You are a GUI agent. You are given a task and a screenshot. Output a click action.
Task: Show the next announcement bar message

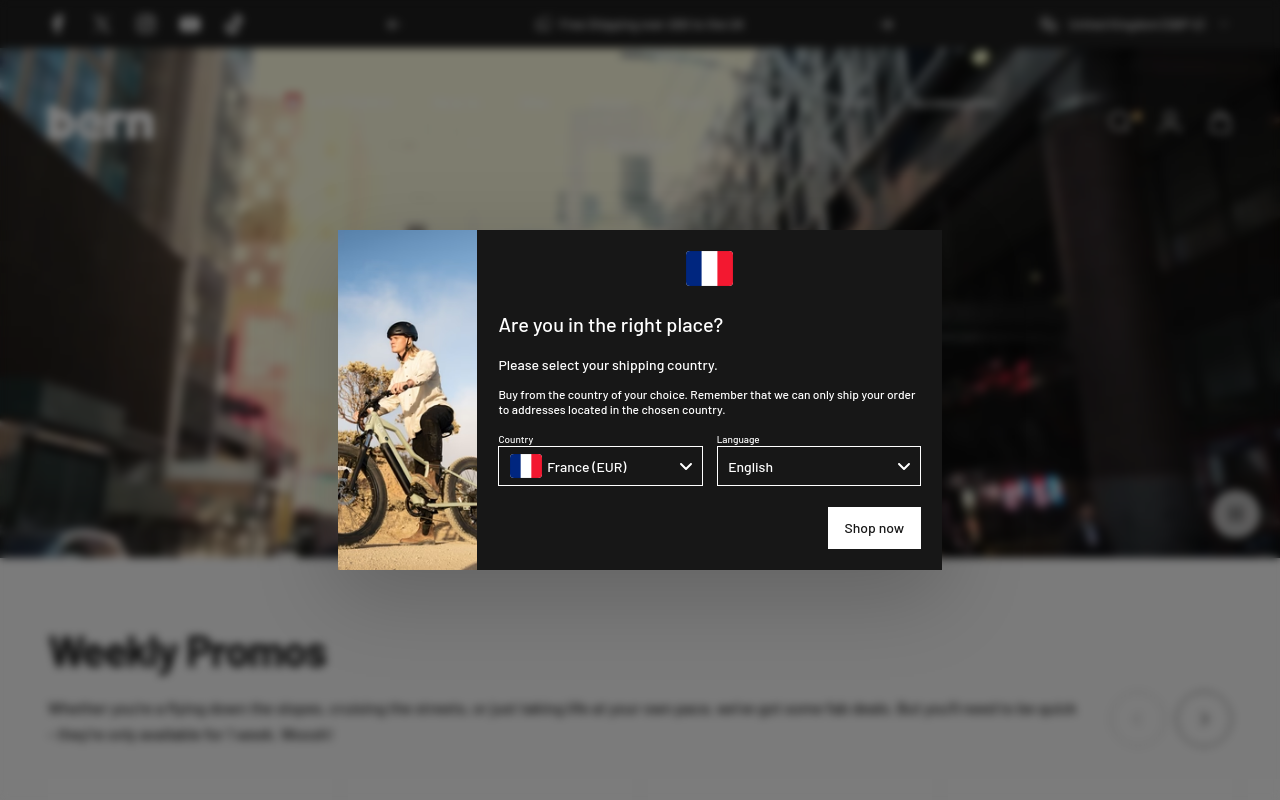click(x=887, y=24)
